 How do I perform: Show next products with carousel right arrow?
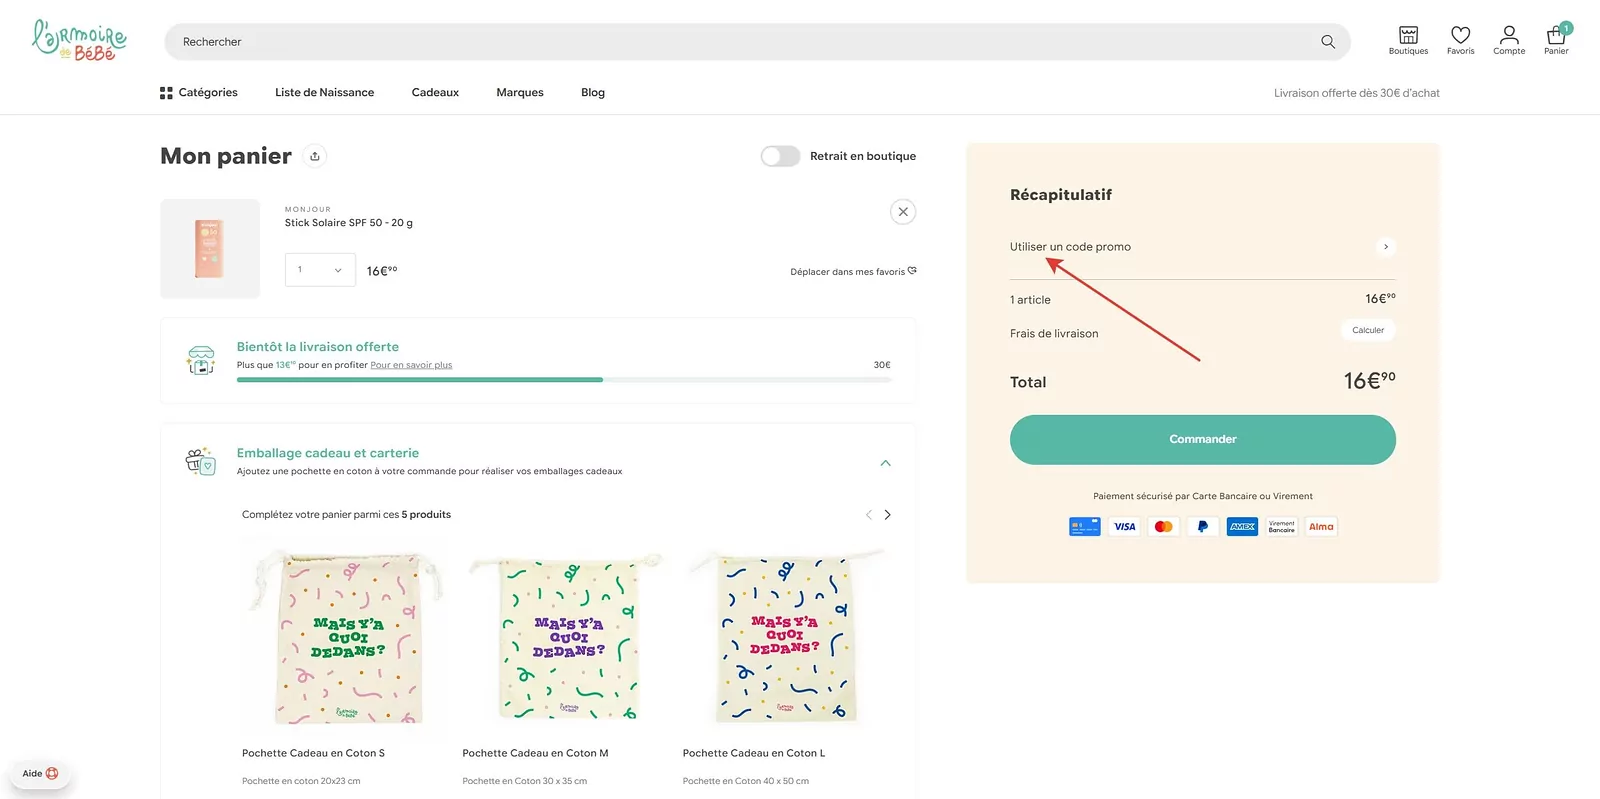[887, 515]
